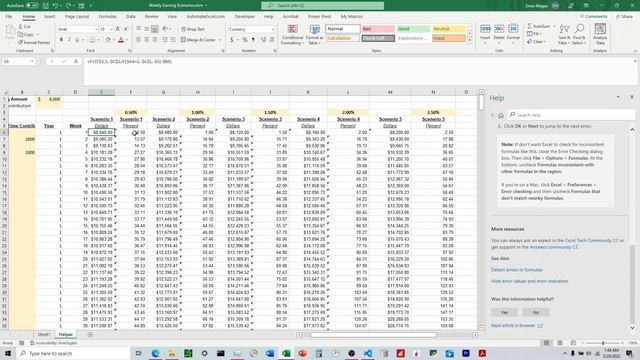This screenshot has height=360, width=640.
Task: Click Merge & Center button
Action: tap(198, 40)
